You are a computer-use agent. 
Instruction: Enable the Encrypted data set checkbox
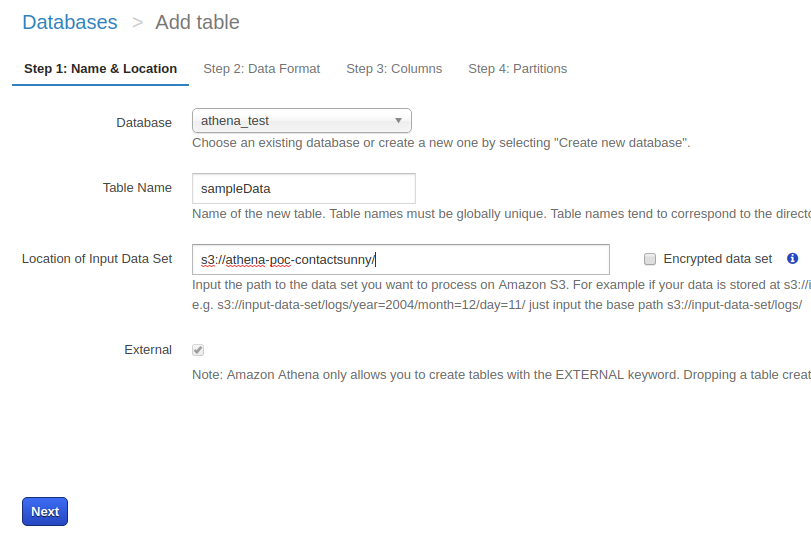click(x=650, y=259)
